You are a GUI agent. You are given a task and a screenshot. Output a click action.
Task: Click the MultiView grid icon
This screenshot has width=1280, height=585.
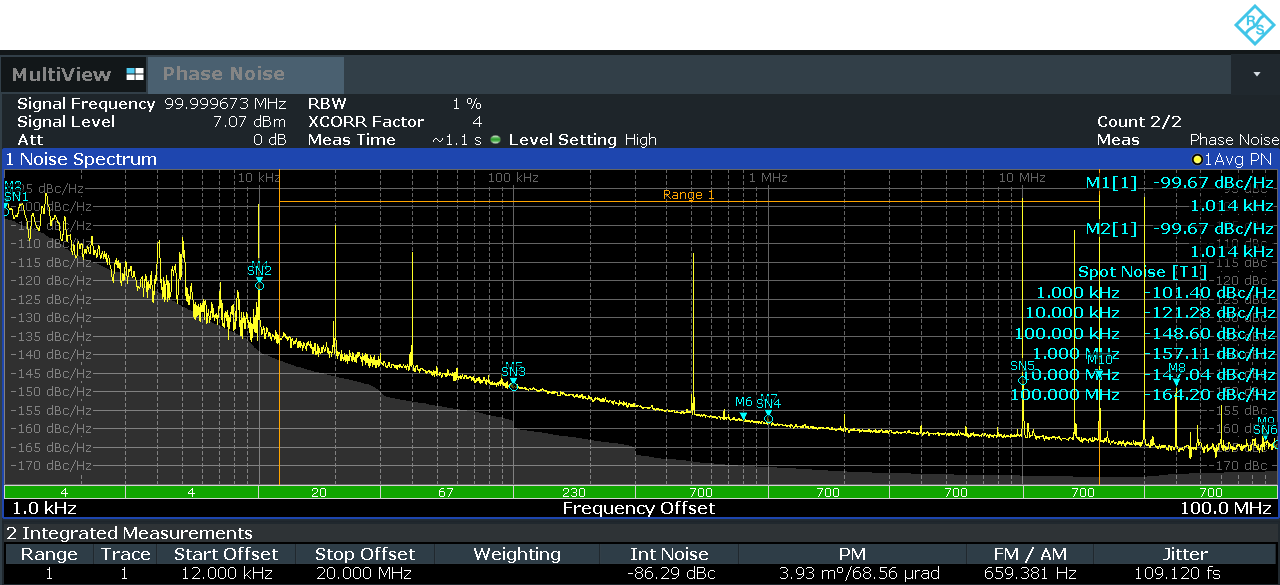[x=134, y=73]
